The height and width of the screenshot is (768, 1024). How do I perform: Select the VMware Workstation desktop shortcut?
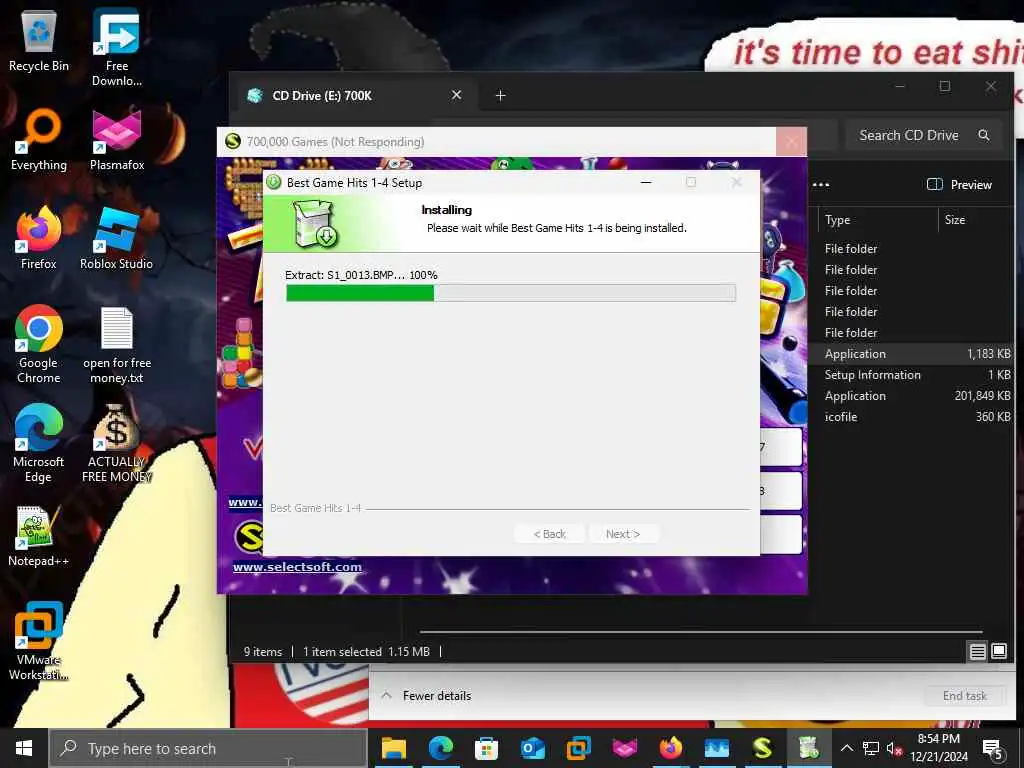coord(39,641)
